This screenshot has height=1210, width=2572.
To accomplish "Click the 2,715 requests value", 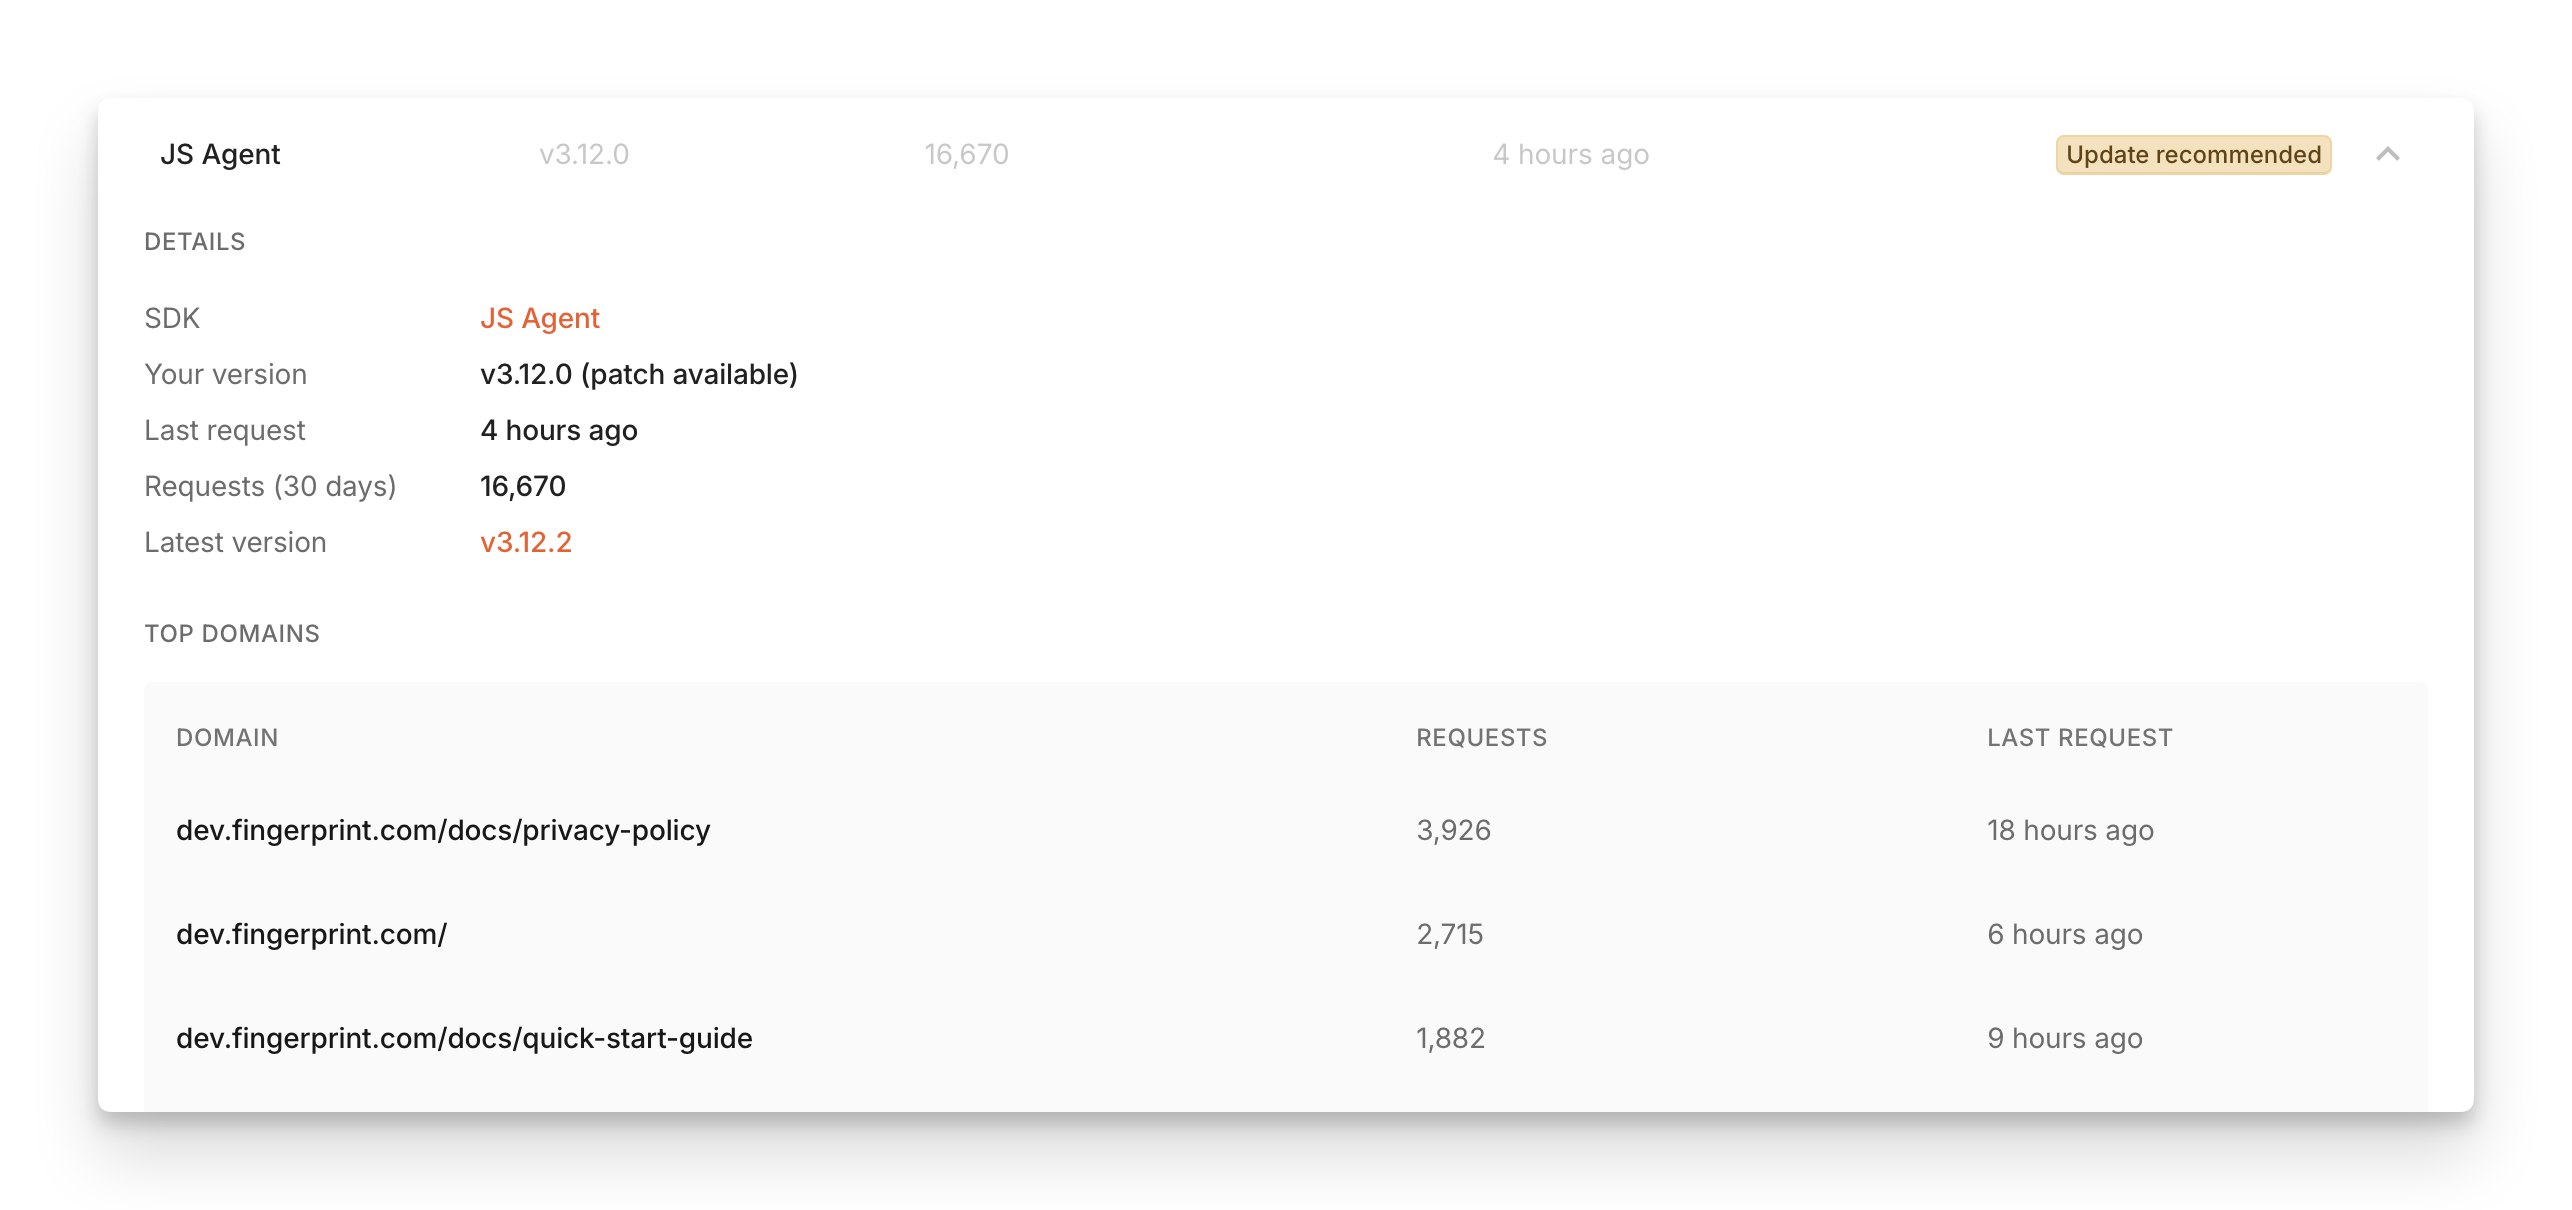I will 1450,934.
